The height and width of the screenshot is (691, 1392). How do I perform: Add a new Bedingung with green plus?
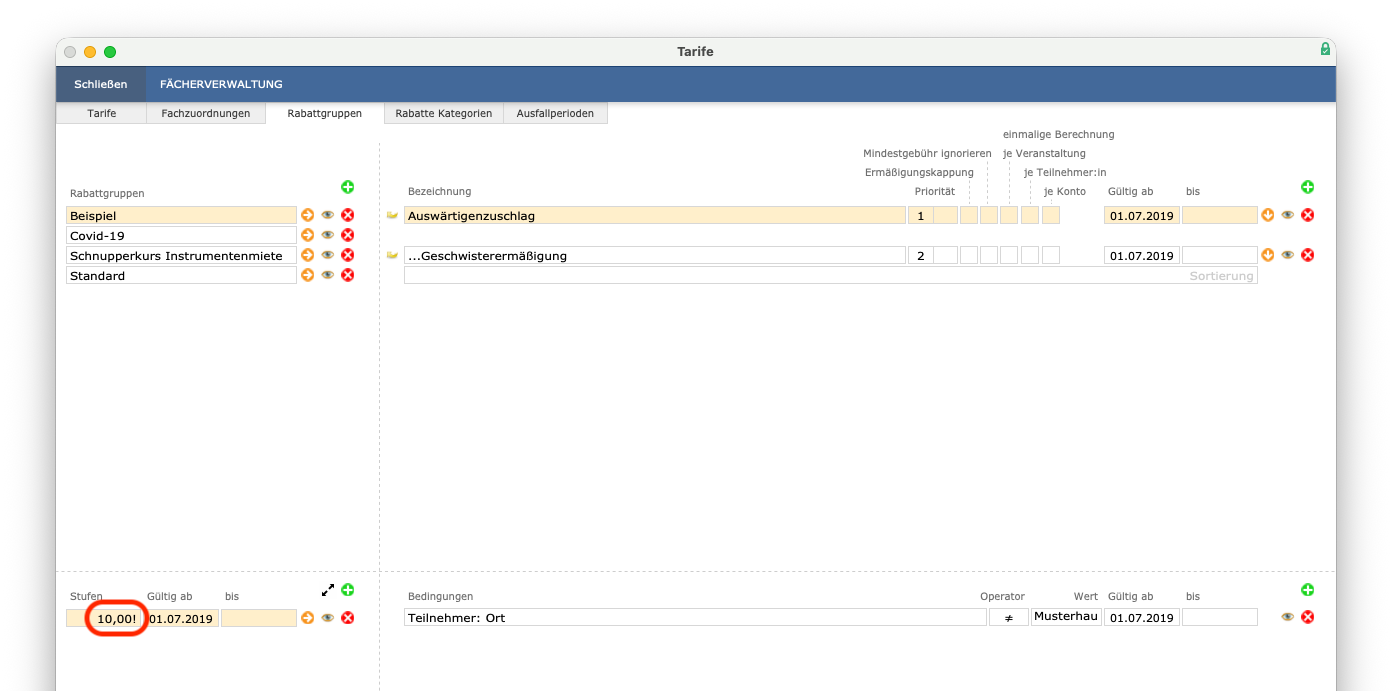pos(1307,590)
